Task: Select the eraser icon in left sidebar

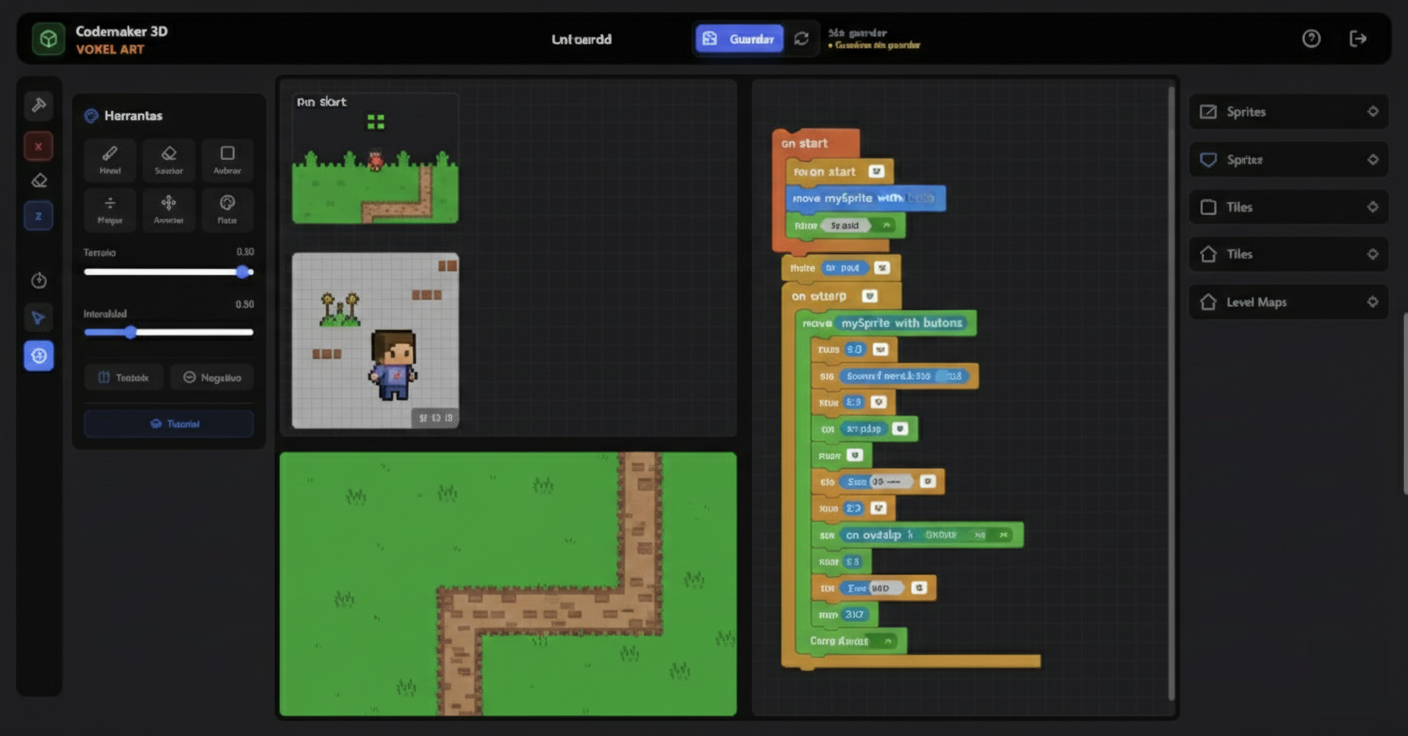Action: pos(38,180)
